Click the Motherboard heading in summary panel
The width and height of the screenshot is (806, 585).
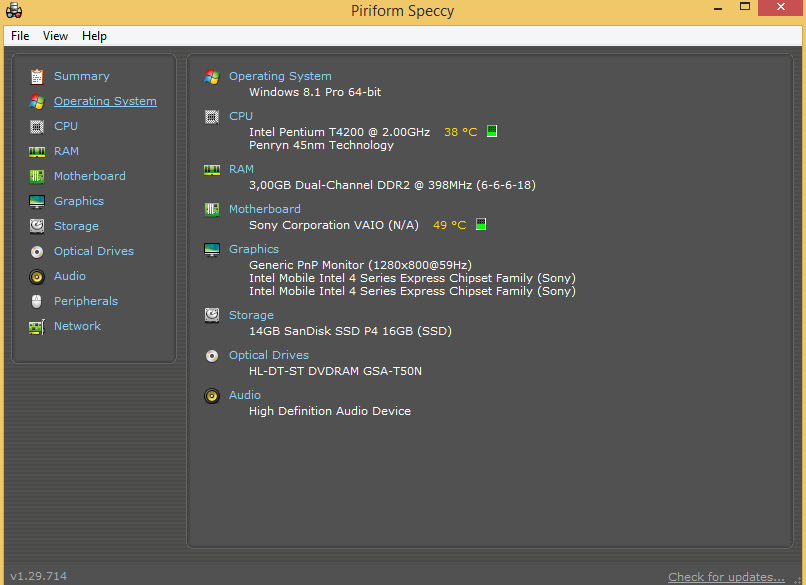click(264, 209)
